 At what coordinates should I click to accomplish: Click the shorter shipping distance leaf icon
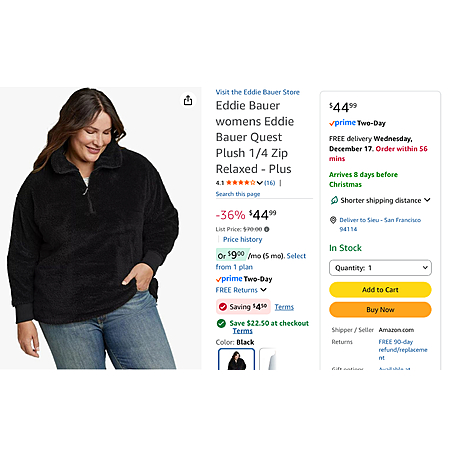334,200
